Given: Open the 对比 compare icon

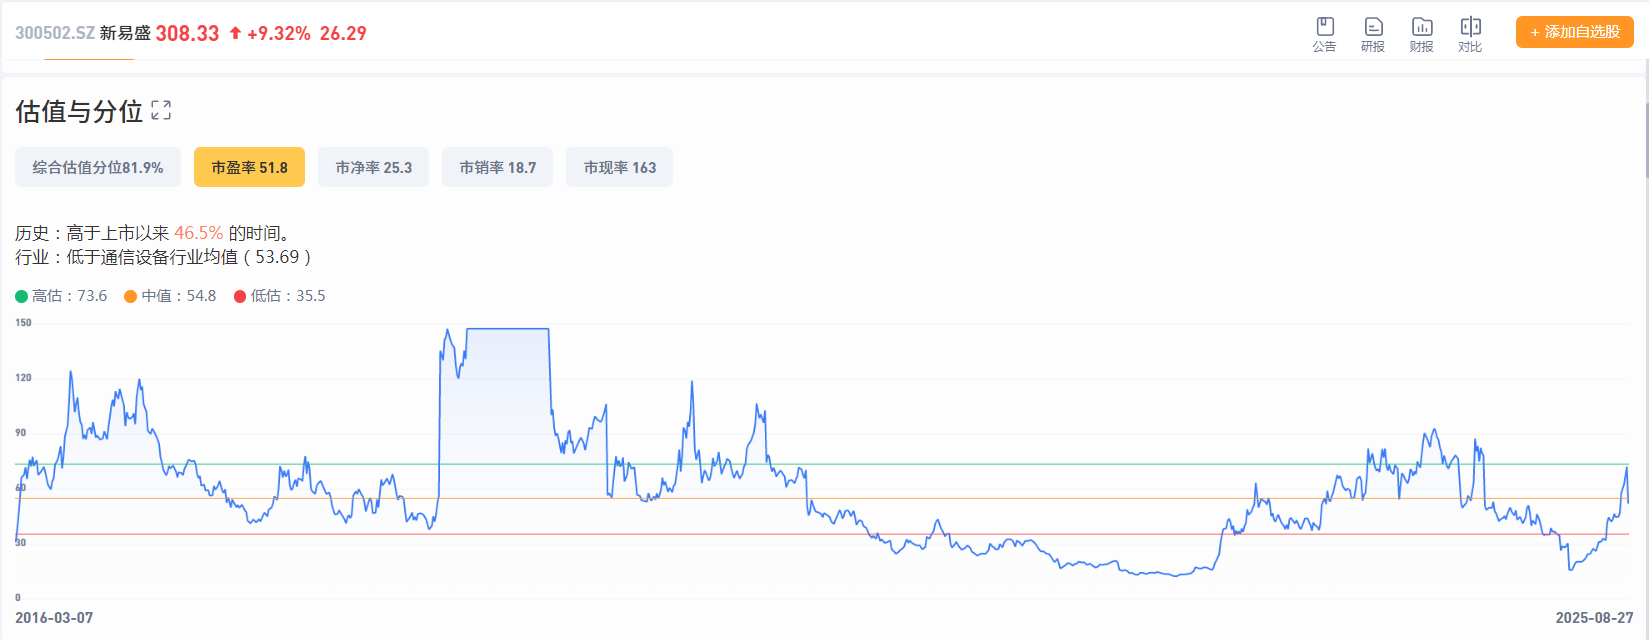Looking at the screenshot, I should (1470, 34).
